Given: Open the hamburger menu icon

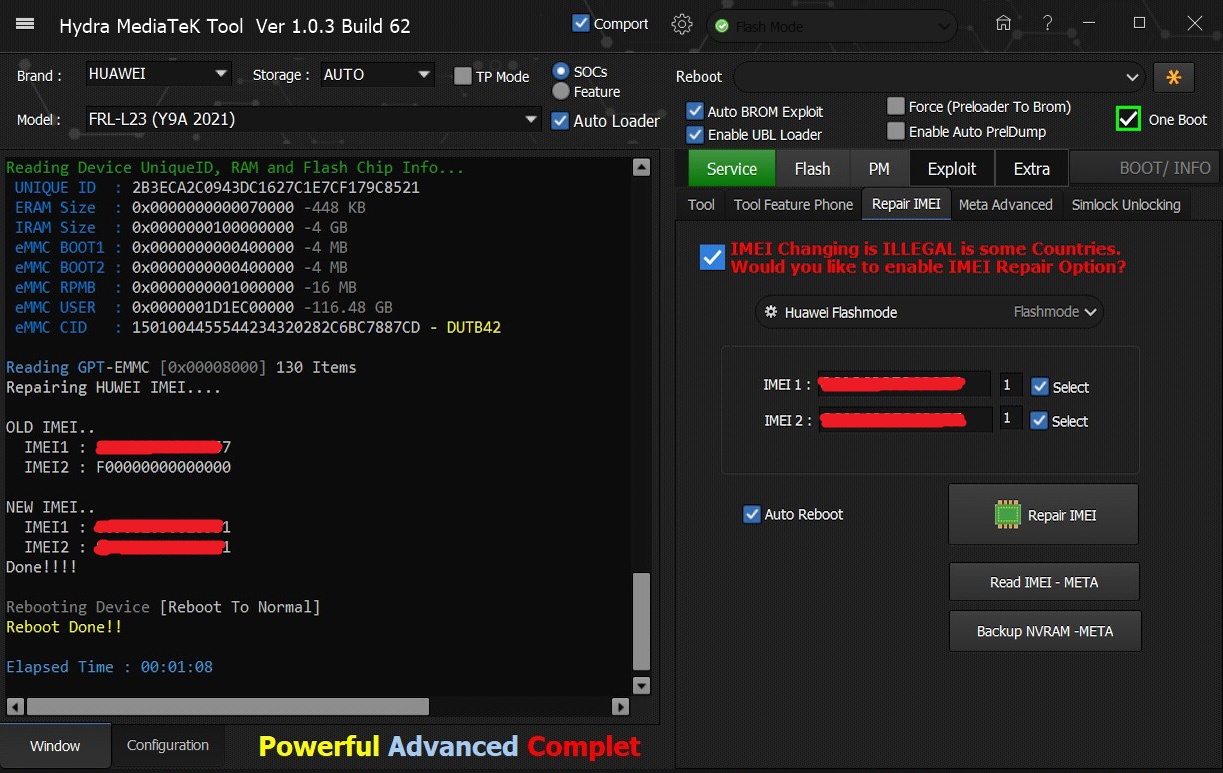Looking at the screenshot, I should [x=26, y=24].
